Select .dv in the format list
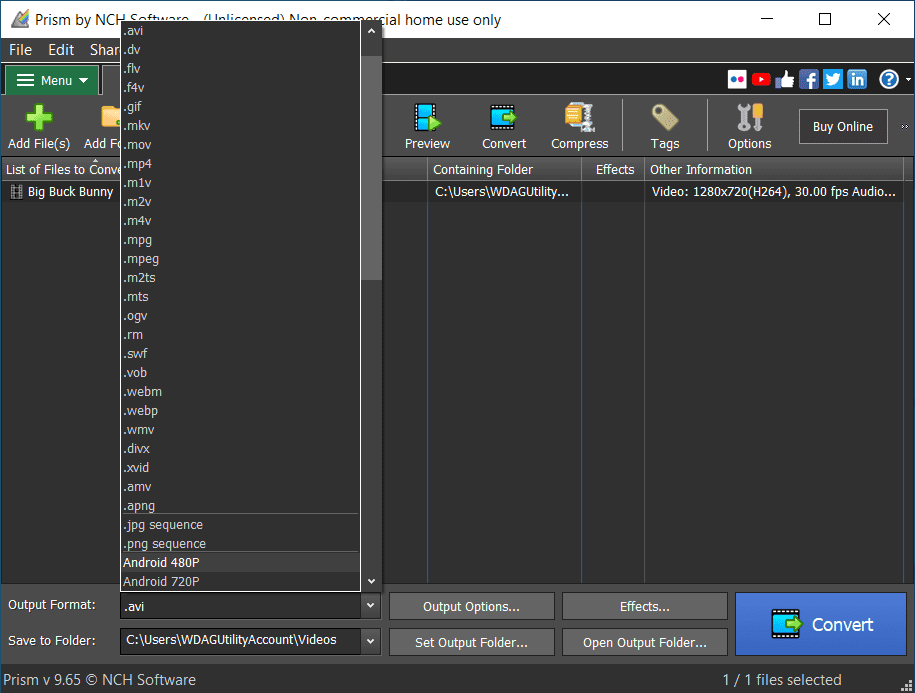 click(x=240, y=50)
